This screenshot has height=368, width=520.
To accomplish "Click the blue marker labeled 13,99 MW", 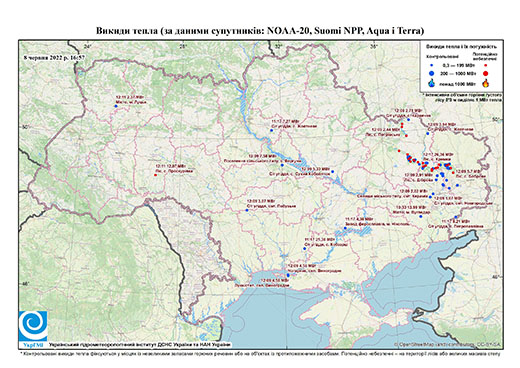I will pos(421,216).
